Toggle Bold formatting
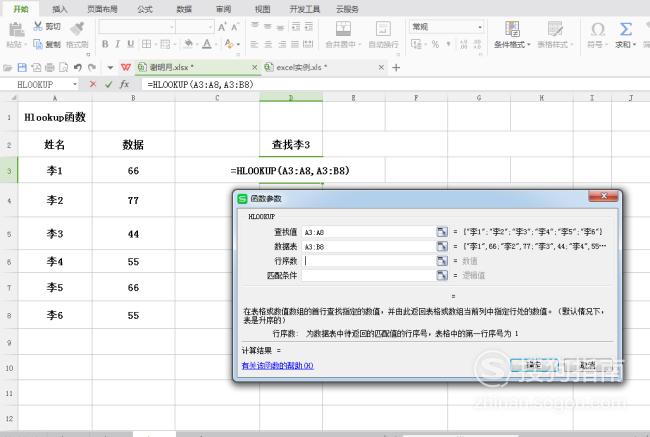 (105, 44)
